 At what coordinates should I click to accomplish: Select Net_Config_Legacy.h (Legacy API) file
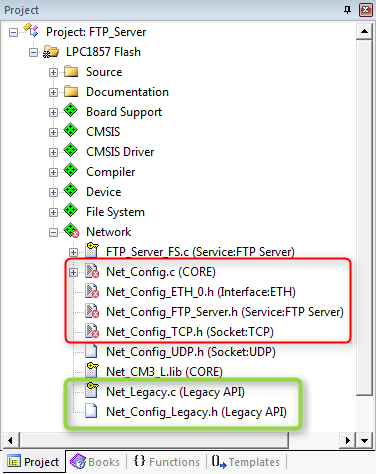[x=196, y=412]
